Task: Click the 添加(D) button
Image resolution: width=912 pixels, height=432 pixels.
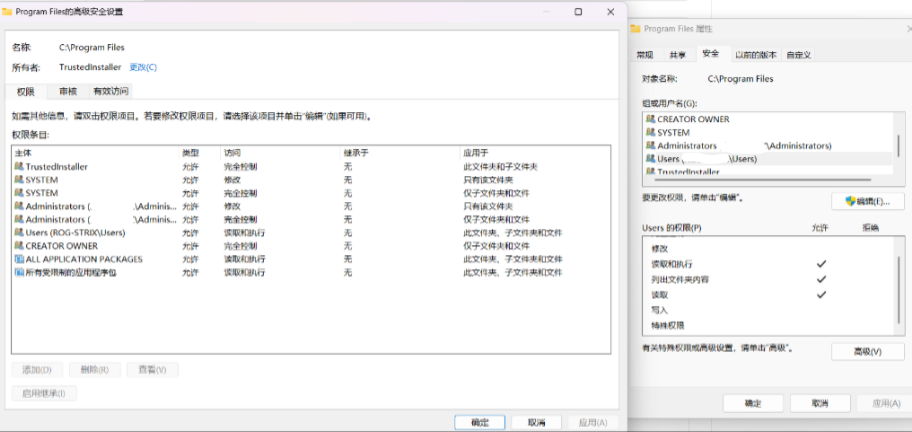Action: pos(37,370)
